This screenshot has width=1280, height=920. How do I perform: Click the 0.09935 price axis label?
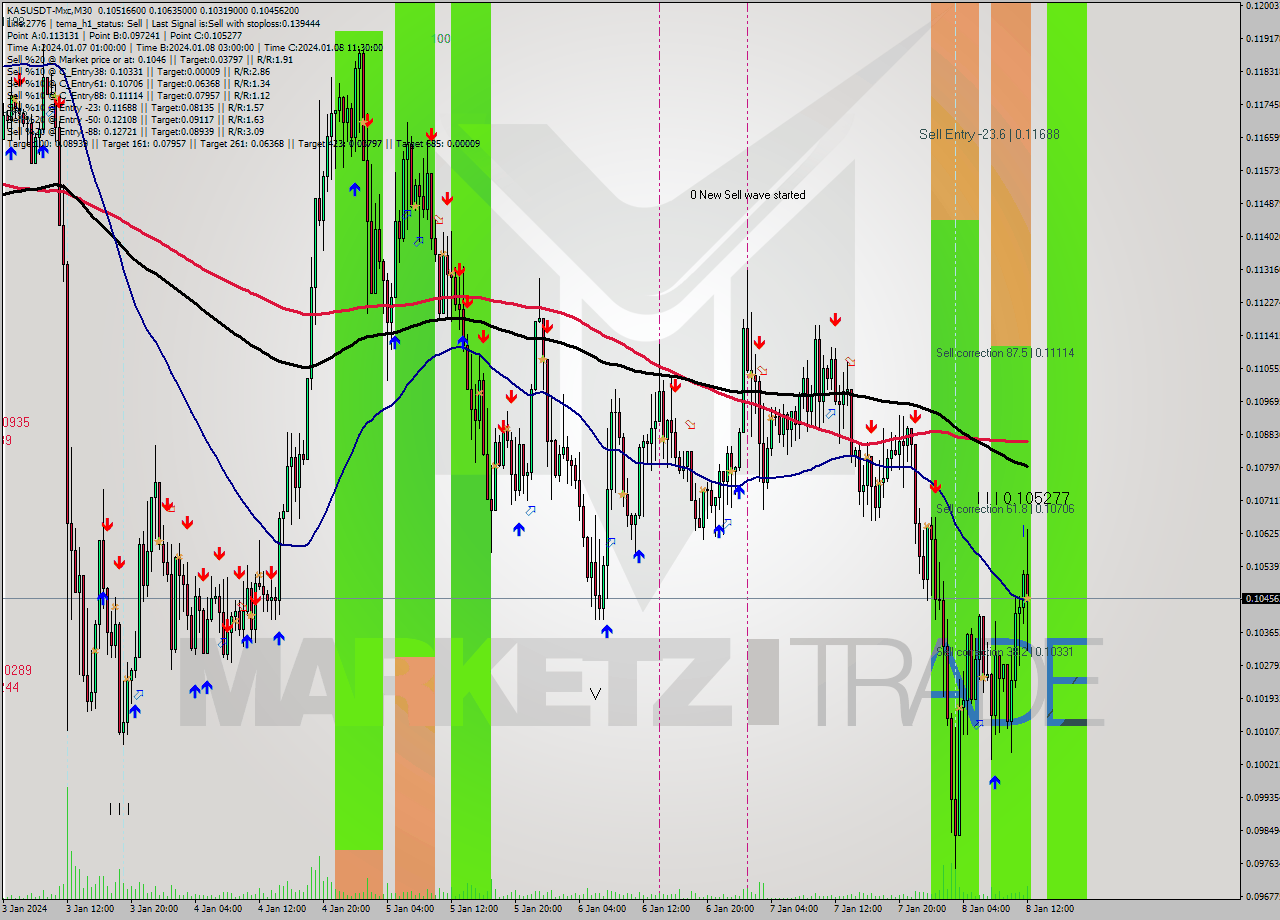[x=1262, y=797]
